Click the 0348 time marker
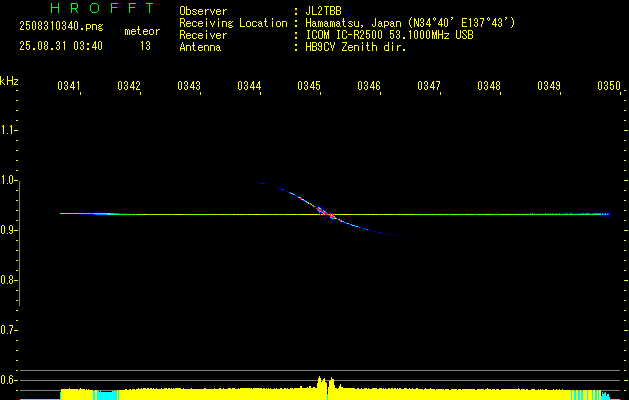Screen dimensions: 629x400 tap(489, 85)
